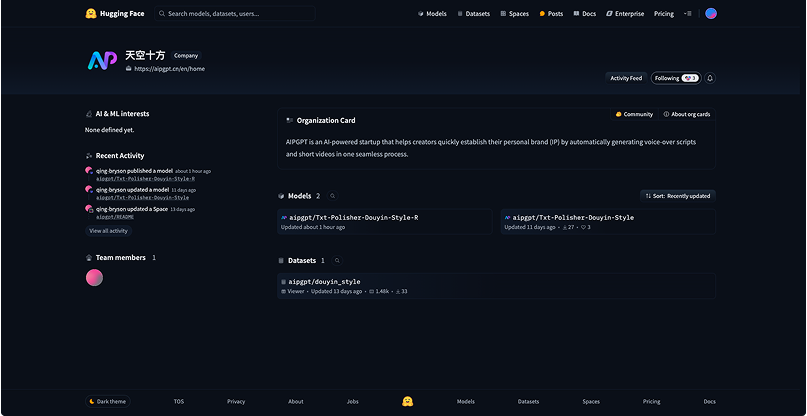Screen dimensions: 807x416
Task: Open the Sort: Recently updated dropdown
Action: [x=678, y=196]
